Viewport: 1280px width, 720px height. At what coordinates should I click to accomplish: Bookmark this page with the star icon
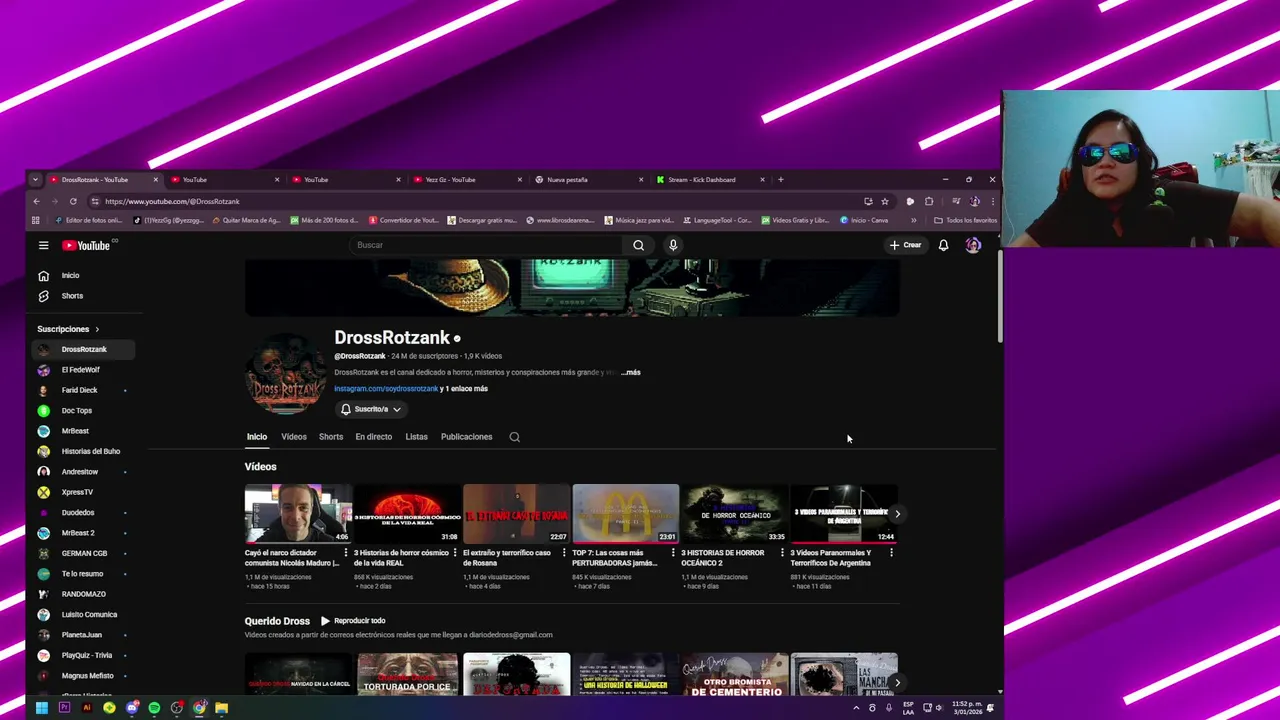point(884,201)
